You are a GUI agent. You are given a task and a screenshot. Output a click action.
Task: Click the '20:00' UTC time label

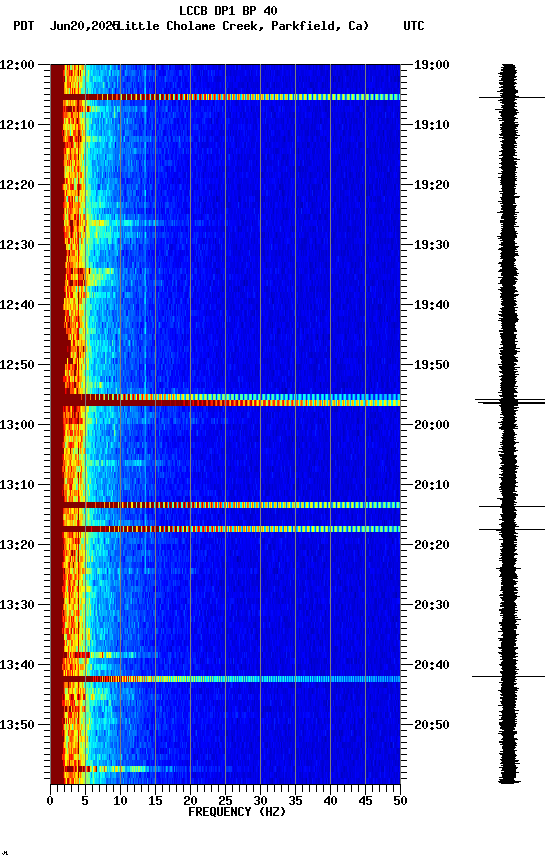432,425
